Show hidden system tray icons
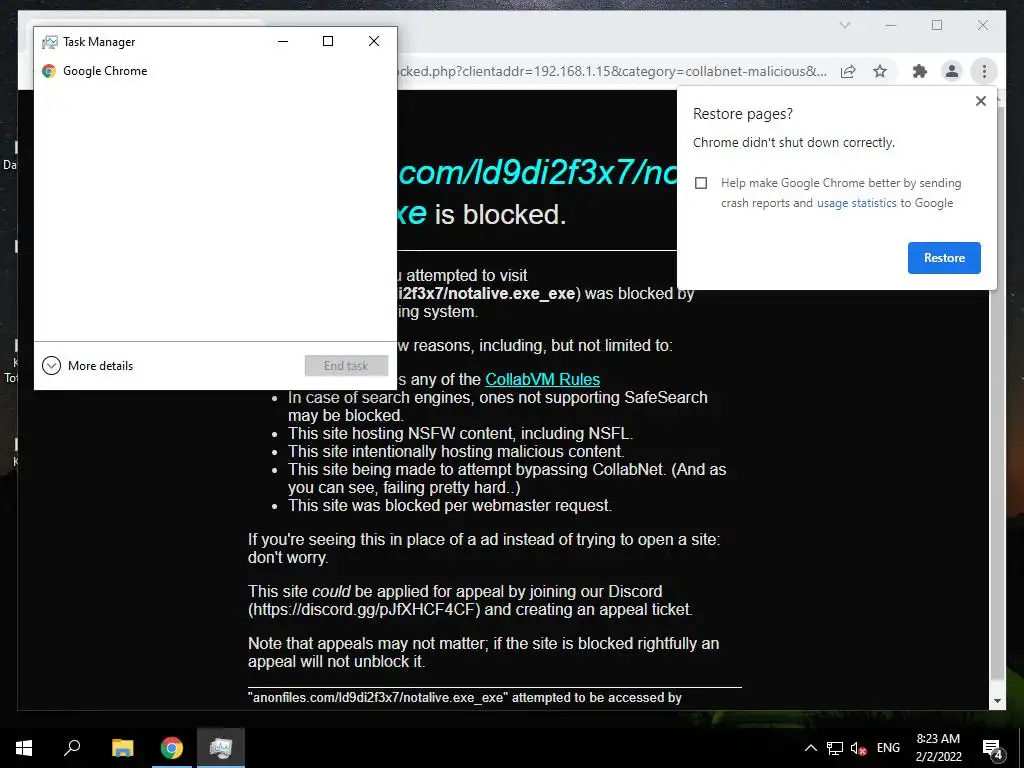 pos(810,748)
